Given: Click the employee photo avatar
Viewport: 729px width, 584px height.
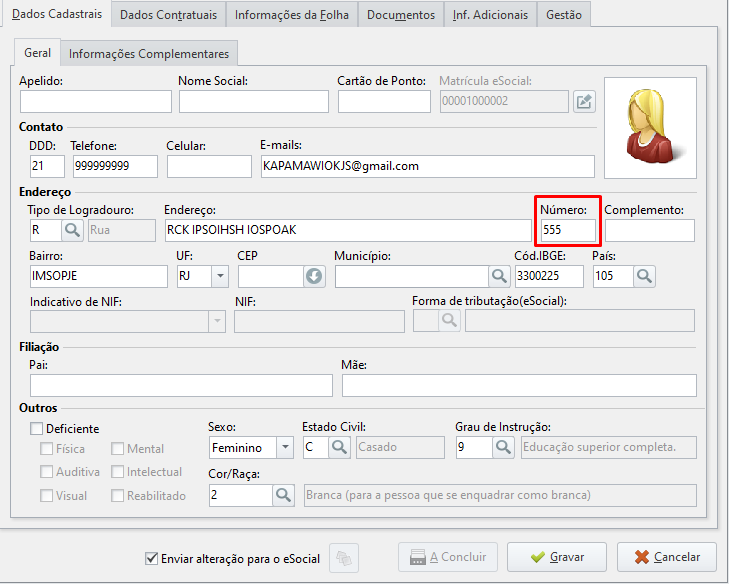Looking at the screenshot, I should click(x=650, y=128).
